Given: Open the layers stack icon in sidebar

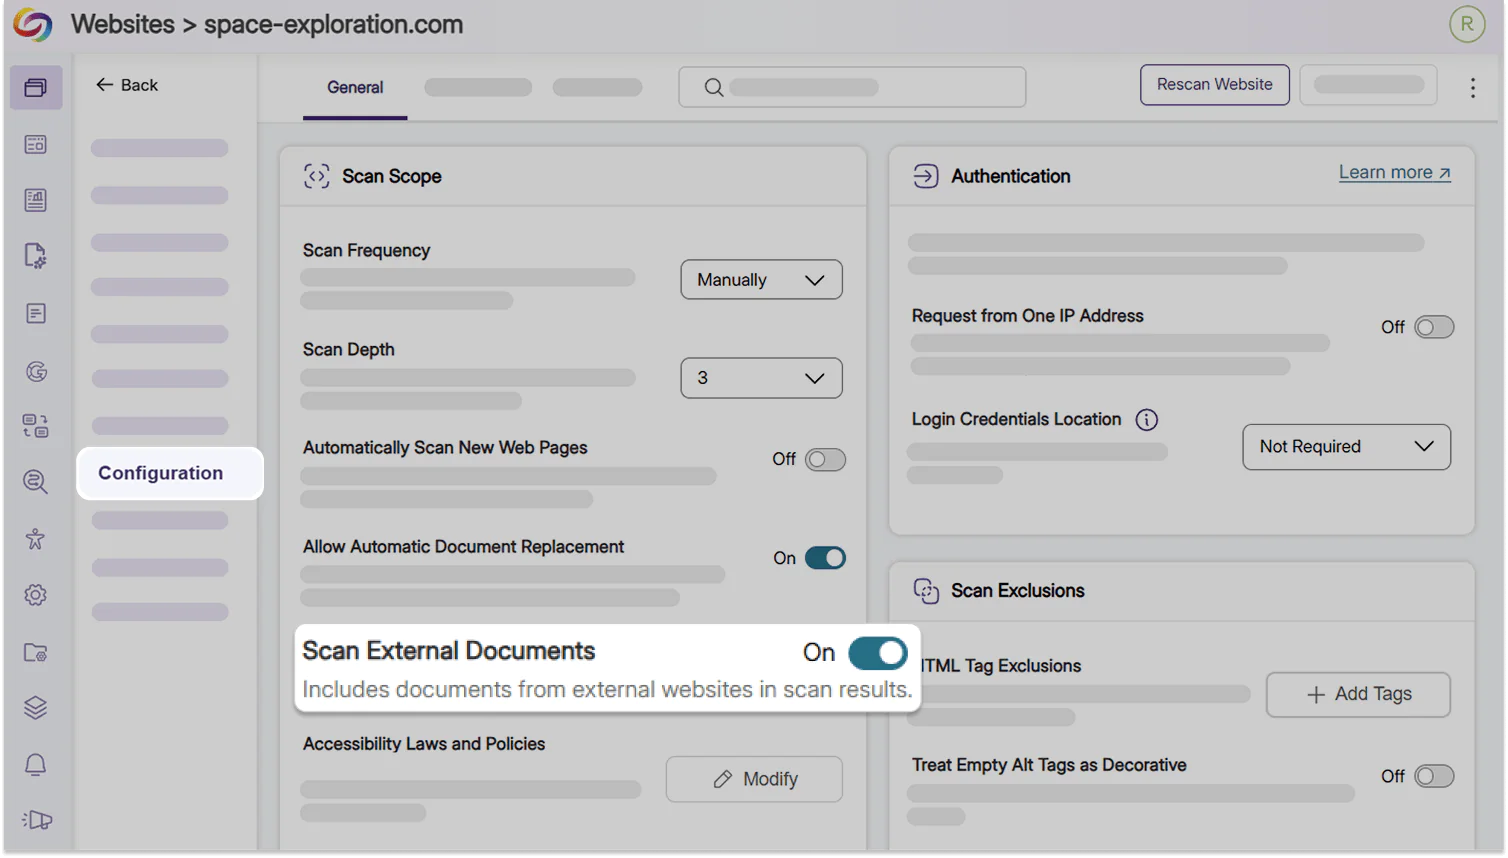Looking at the screenshot, I should [36, 708].
